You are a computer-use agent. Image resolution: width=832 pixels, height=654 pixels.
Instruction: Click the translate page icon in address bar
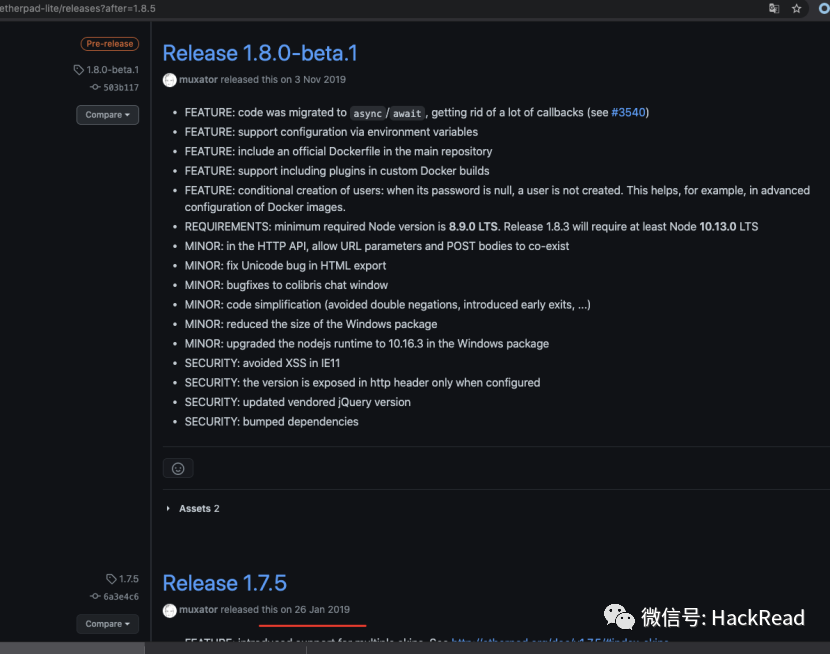coord(774,8)
